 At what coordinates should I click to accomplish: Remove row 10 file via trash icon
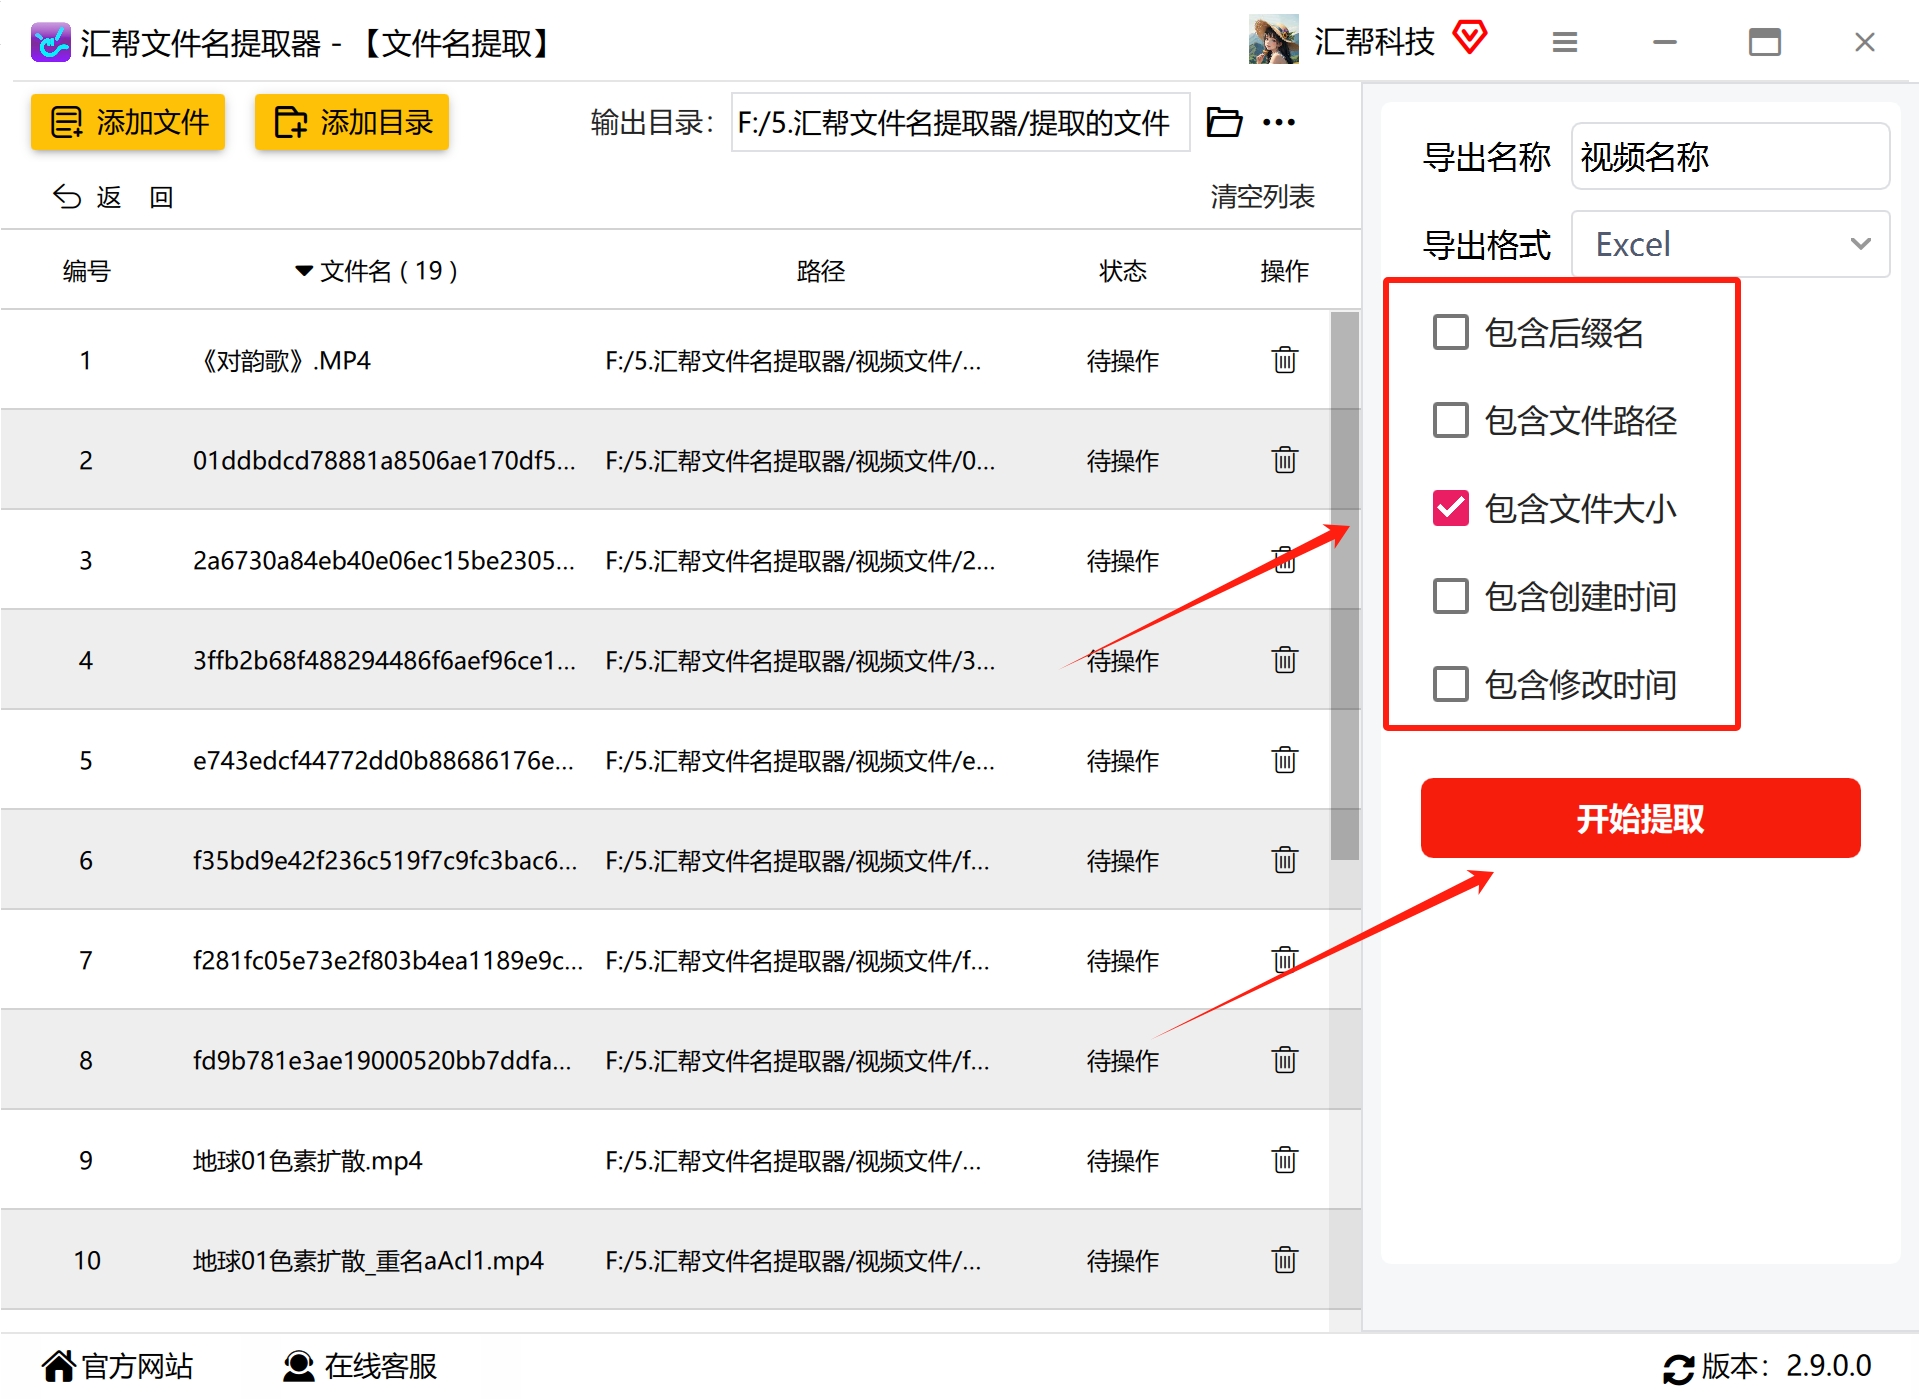click(1284, 1260)
